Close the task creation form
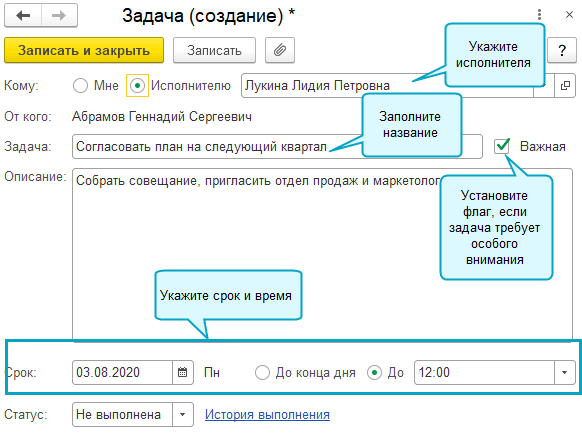582x436 pixels. (x=569, y=14)
